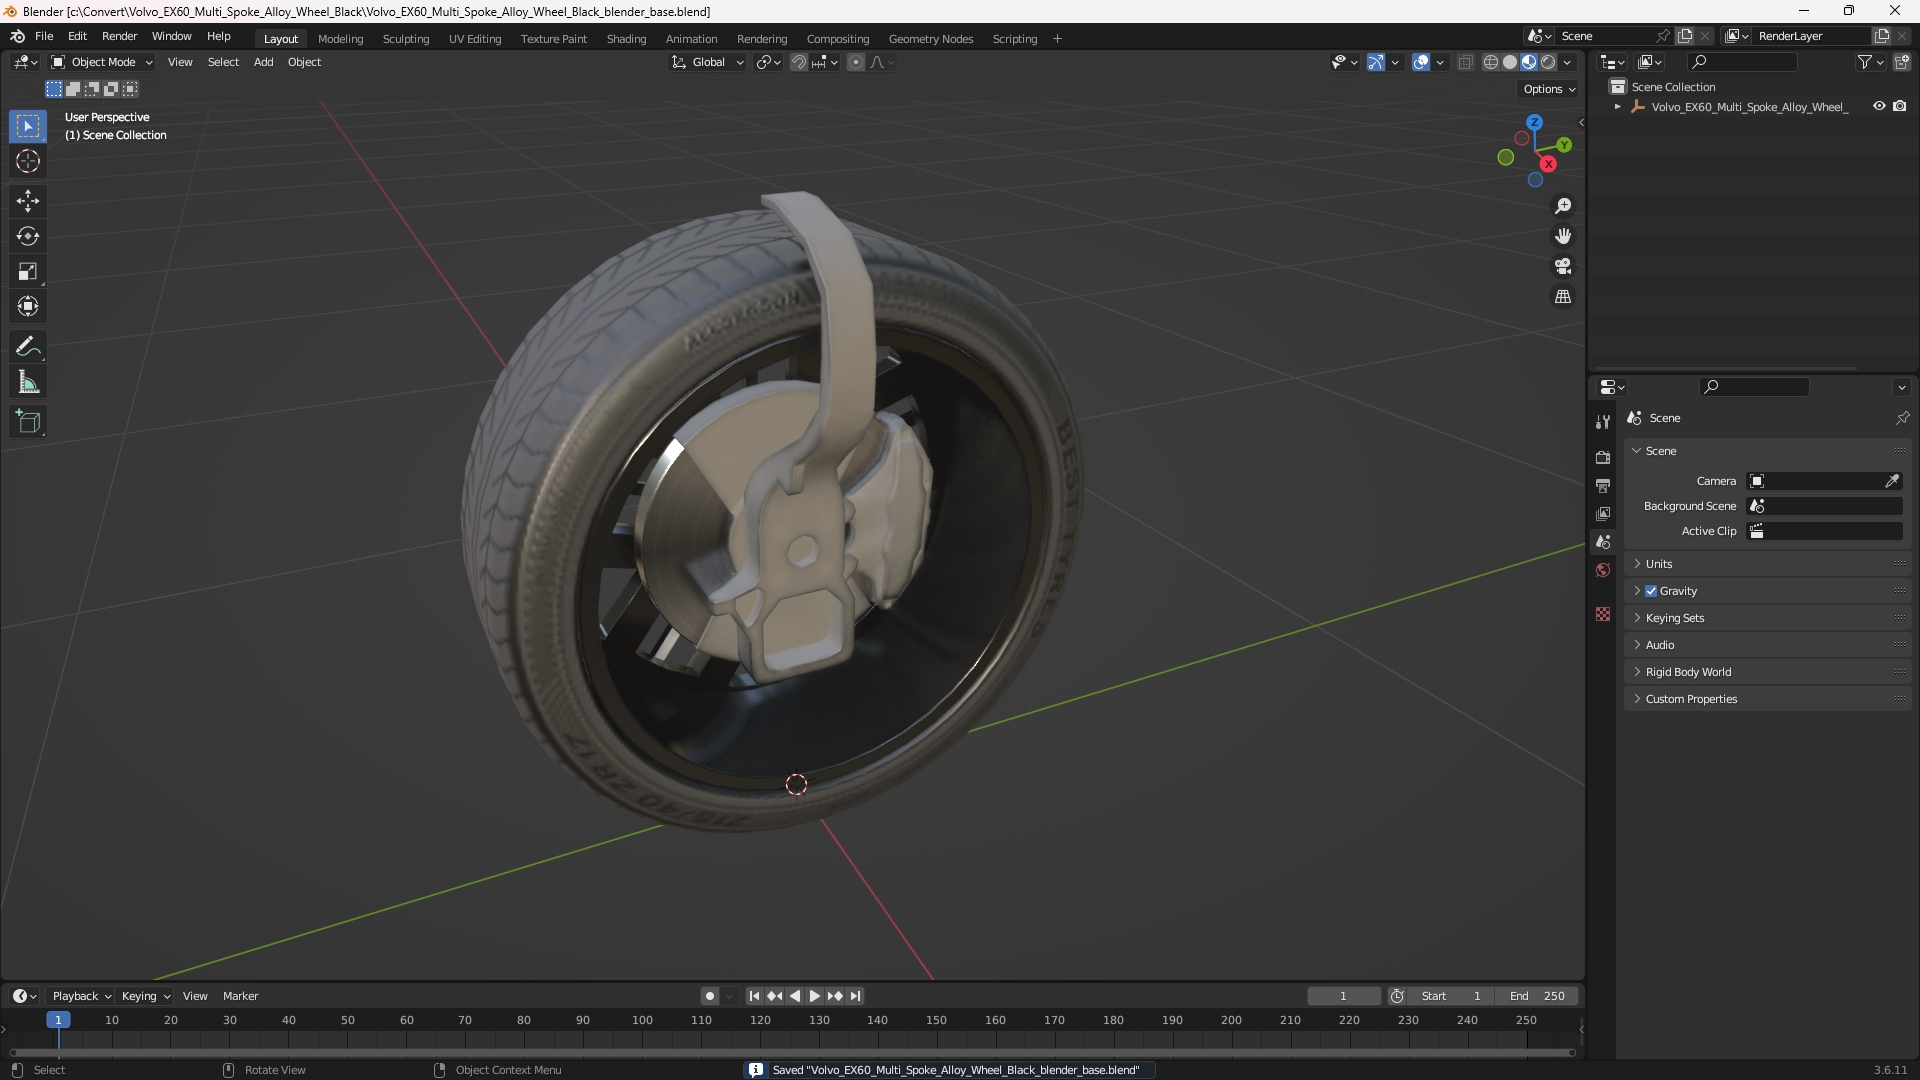The height and width of the screenshot is (1080, 1920).
Task: Click the timeline playhead at frame 1
Action: 58,1020
